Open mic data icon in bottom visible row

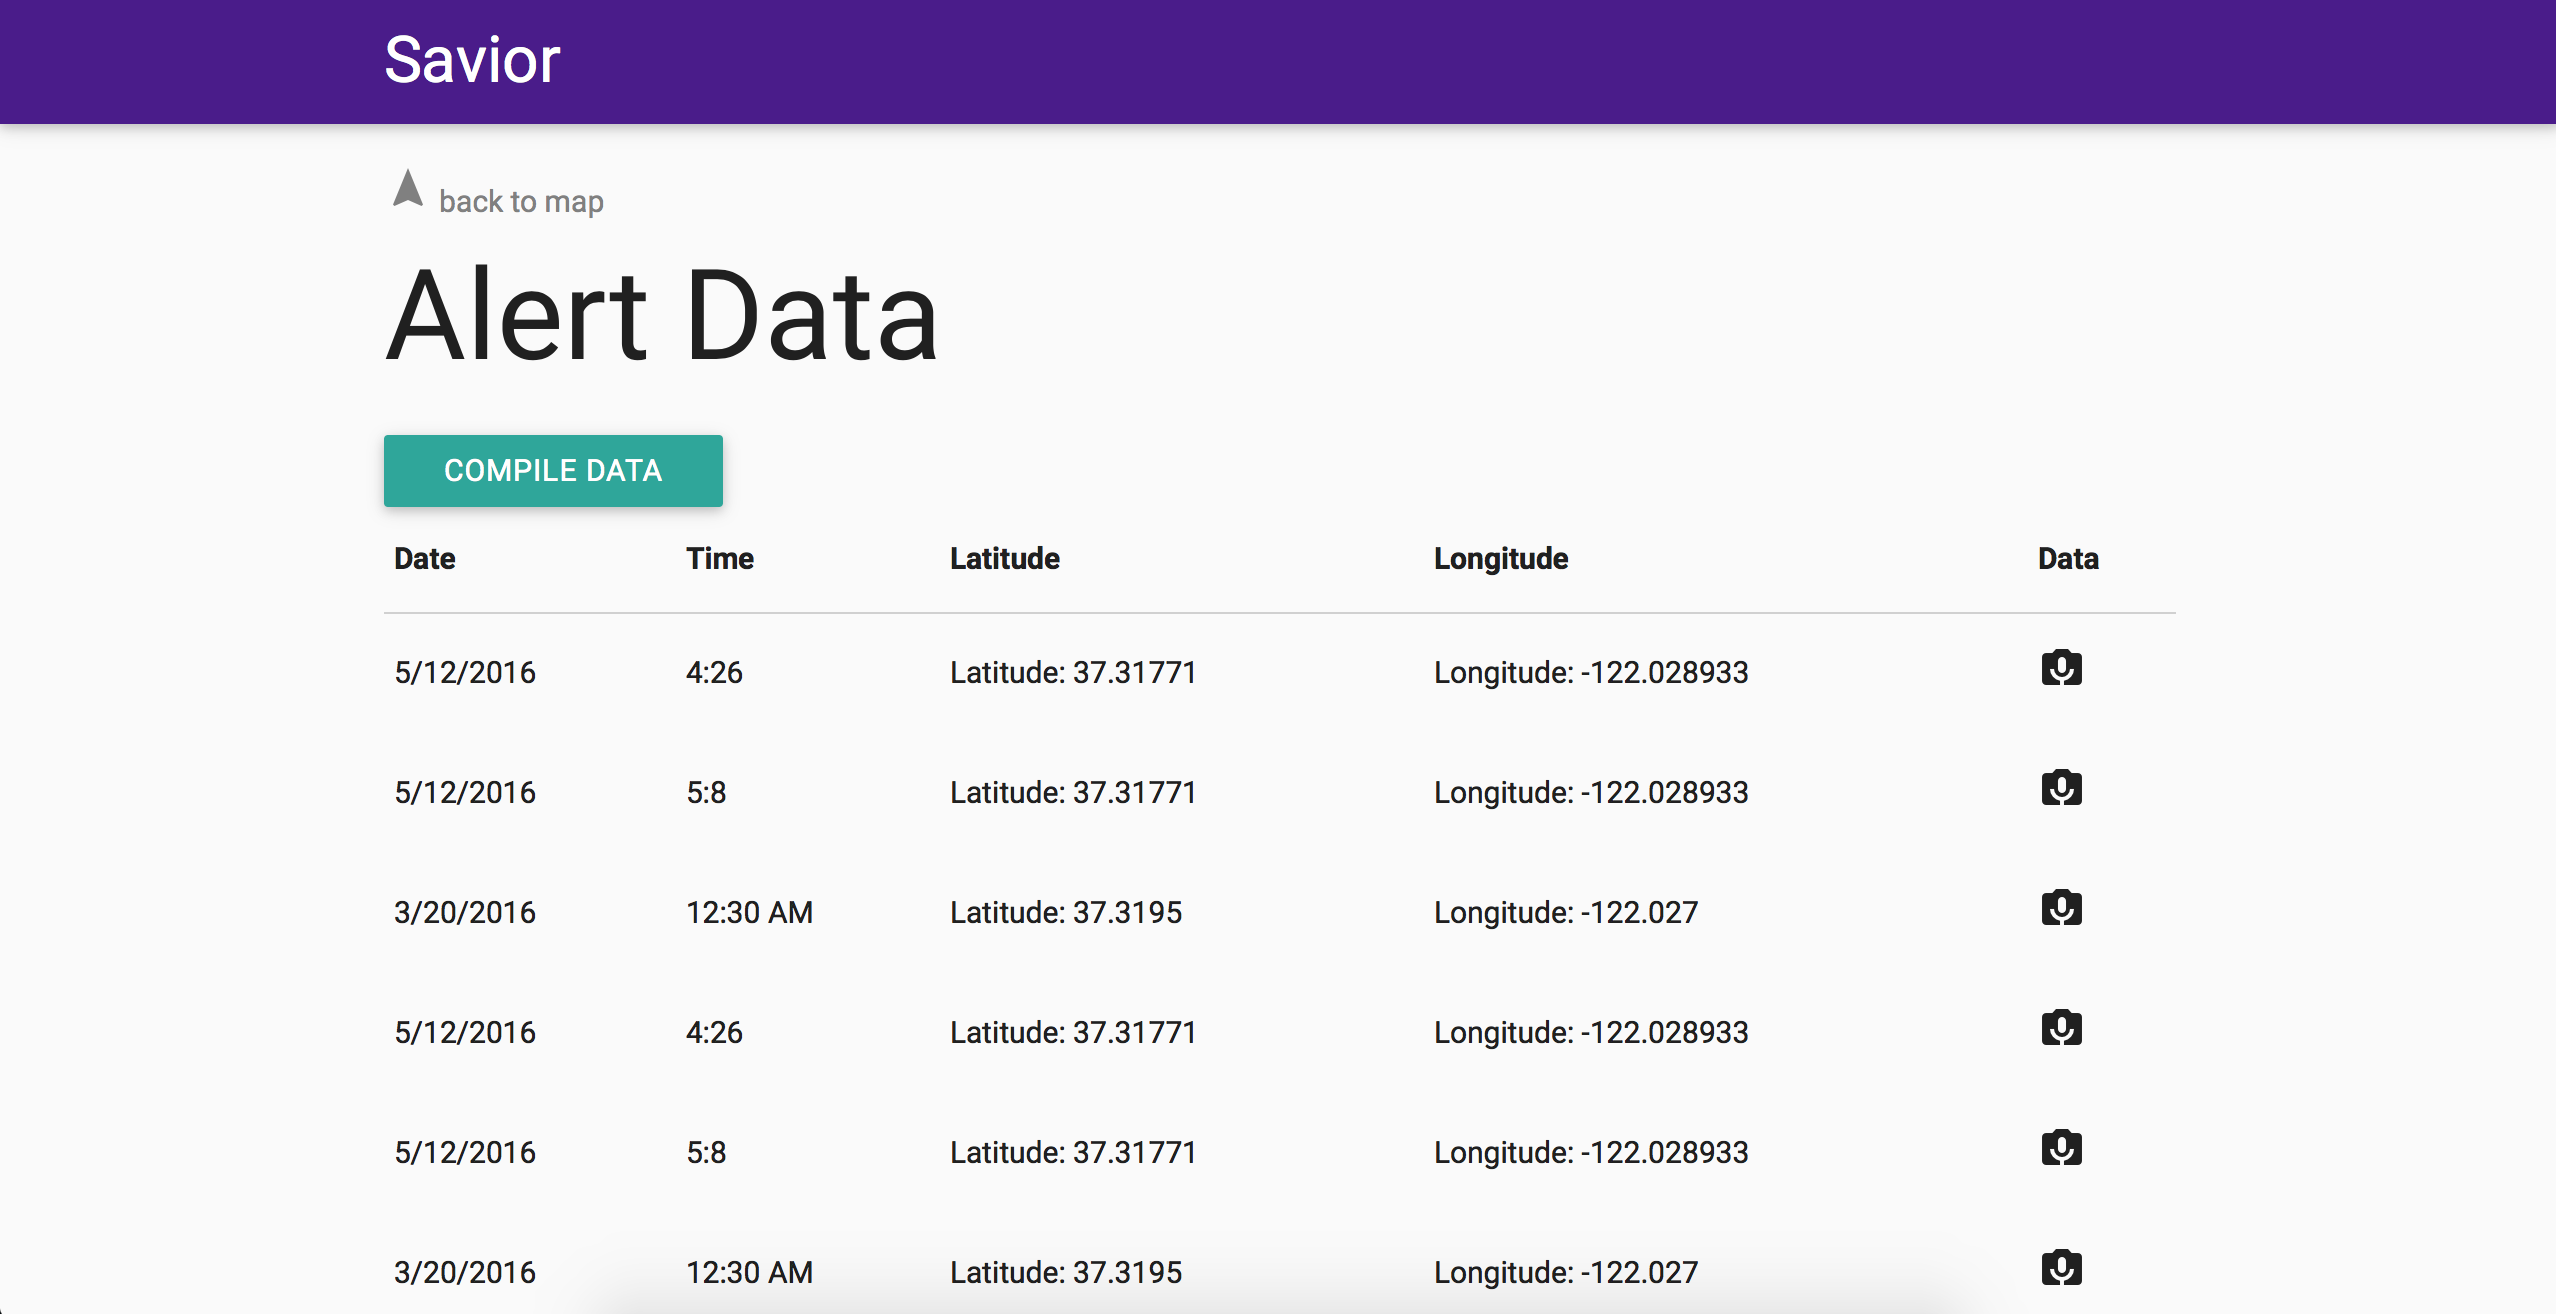(2061, 1268)
